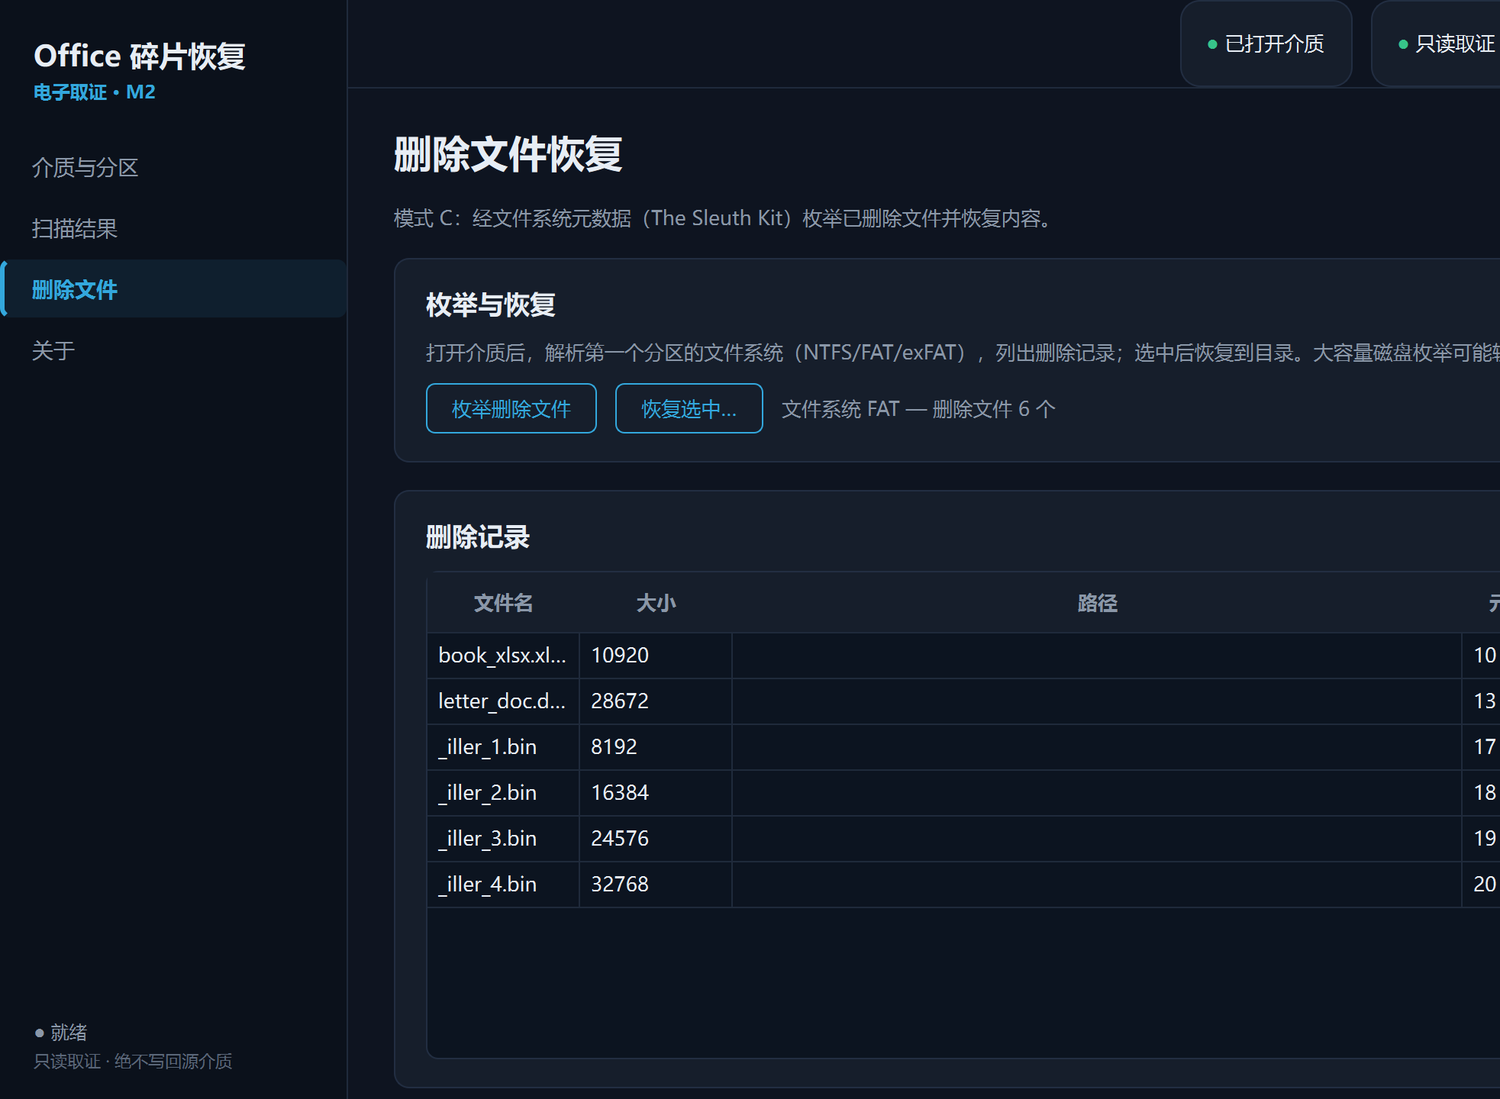Click the 已打开介质 status badge
The image size is (1500, 1099).
(x=1266, y=44)
